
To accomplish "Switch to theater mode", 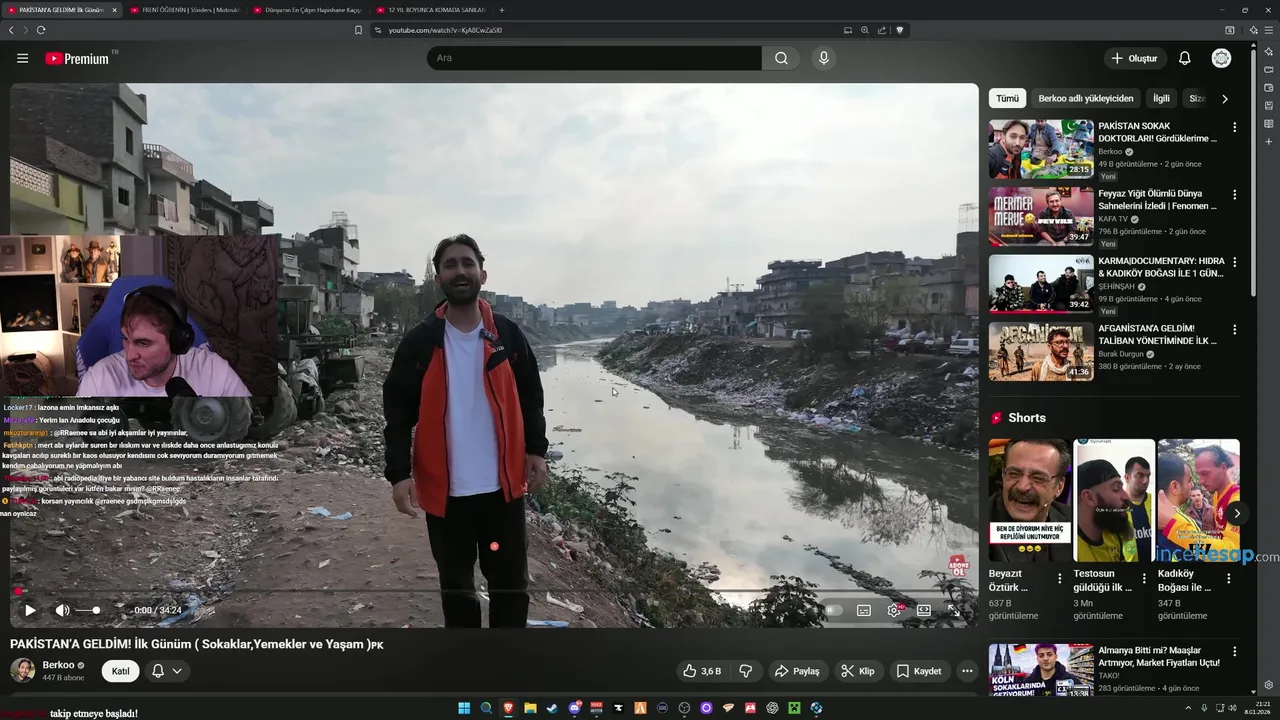I will [924, 610].
